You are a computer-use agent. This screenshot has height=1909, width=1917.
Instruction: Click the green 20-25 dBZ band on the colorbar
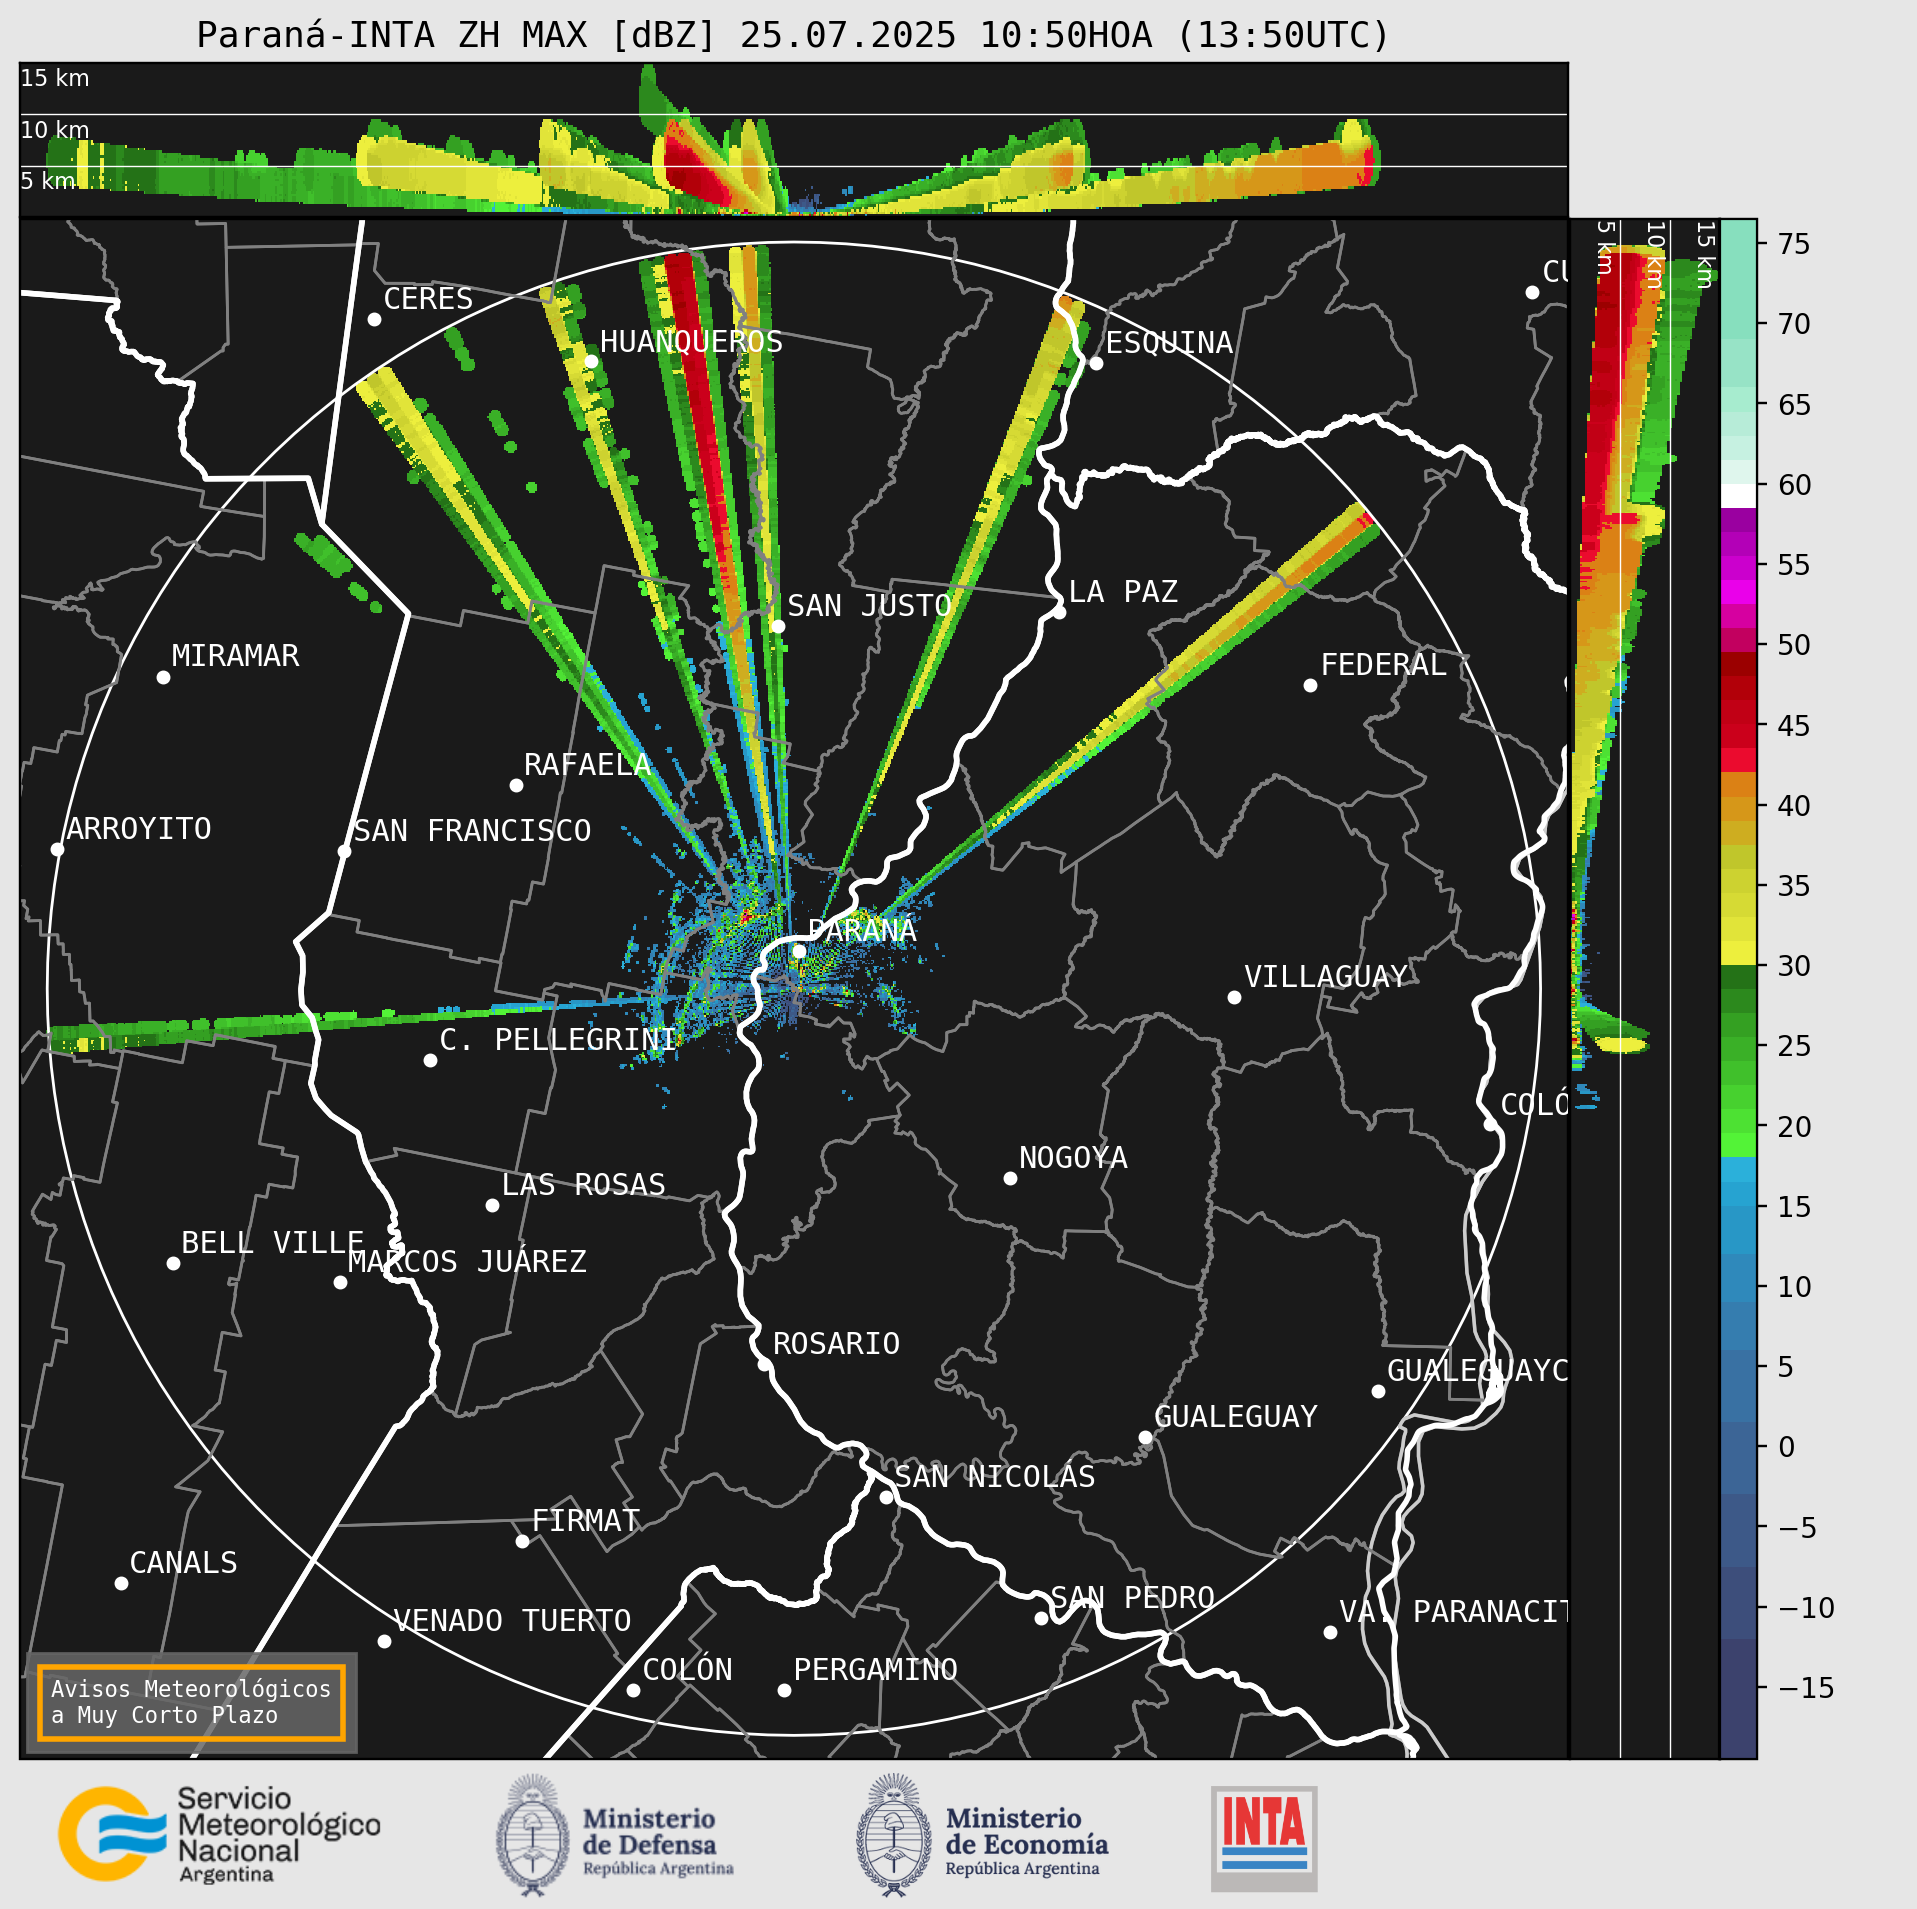(1738, 1085)
